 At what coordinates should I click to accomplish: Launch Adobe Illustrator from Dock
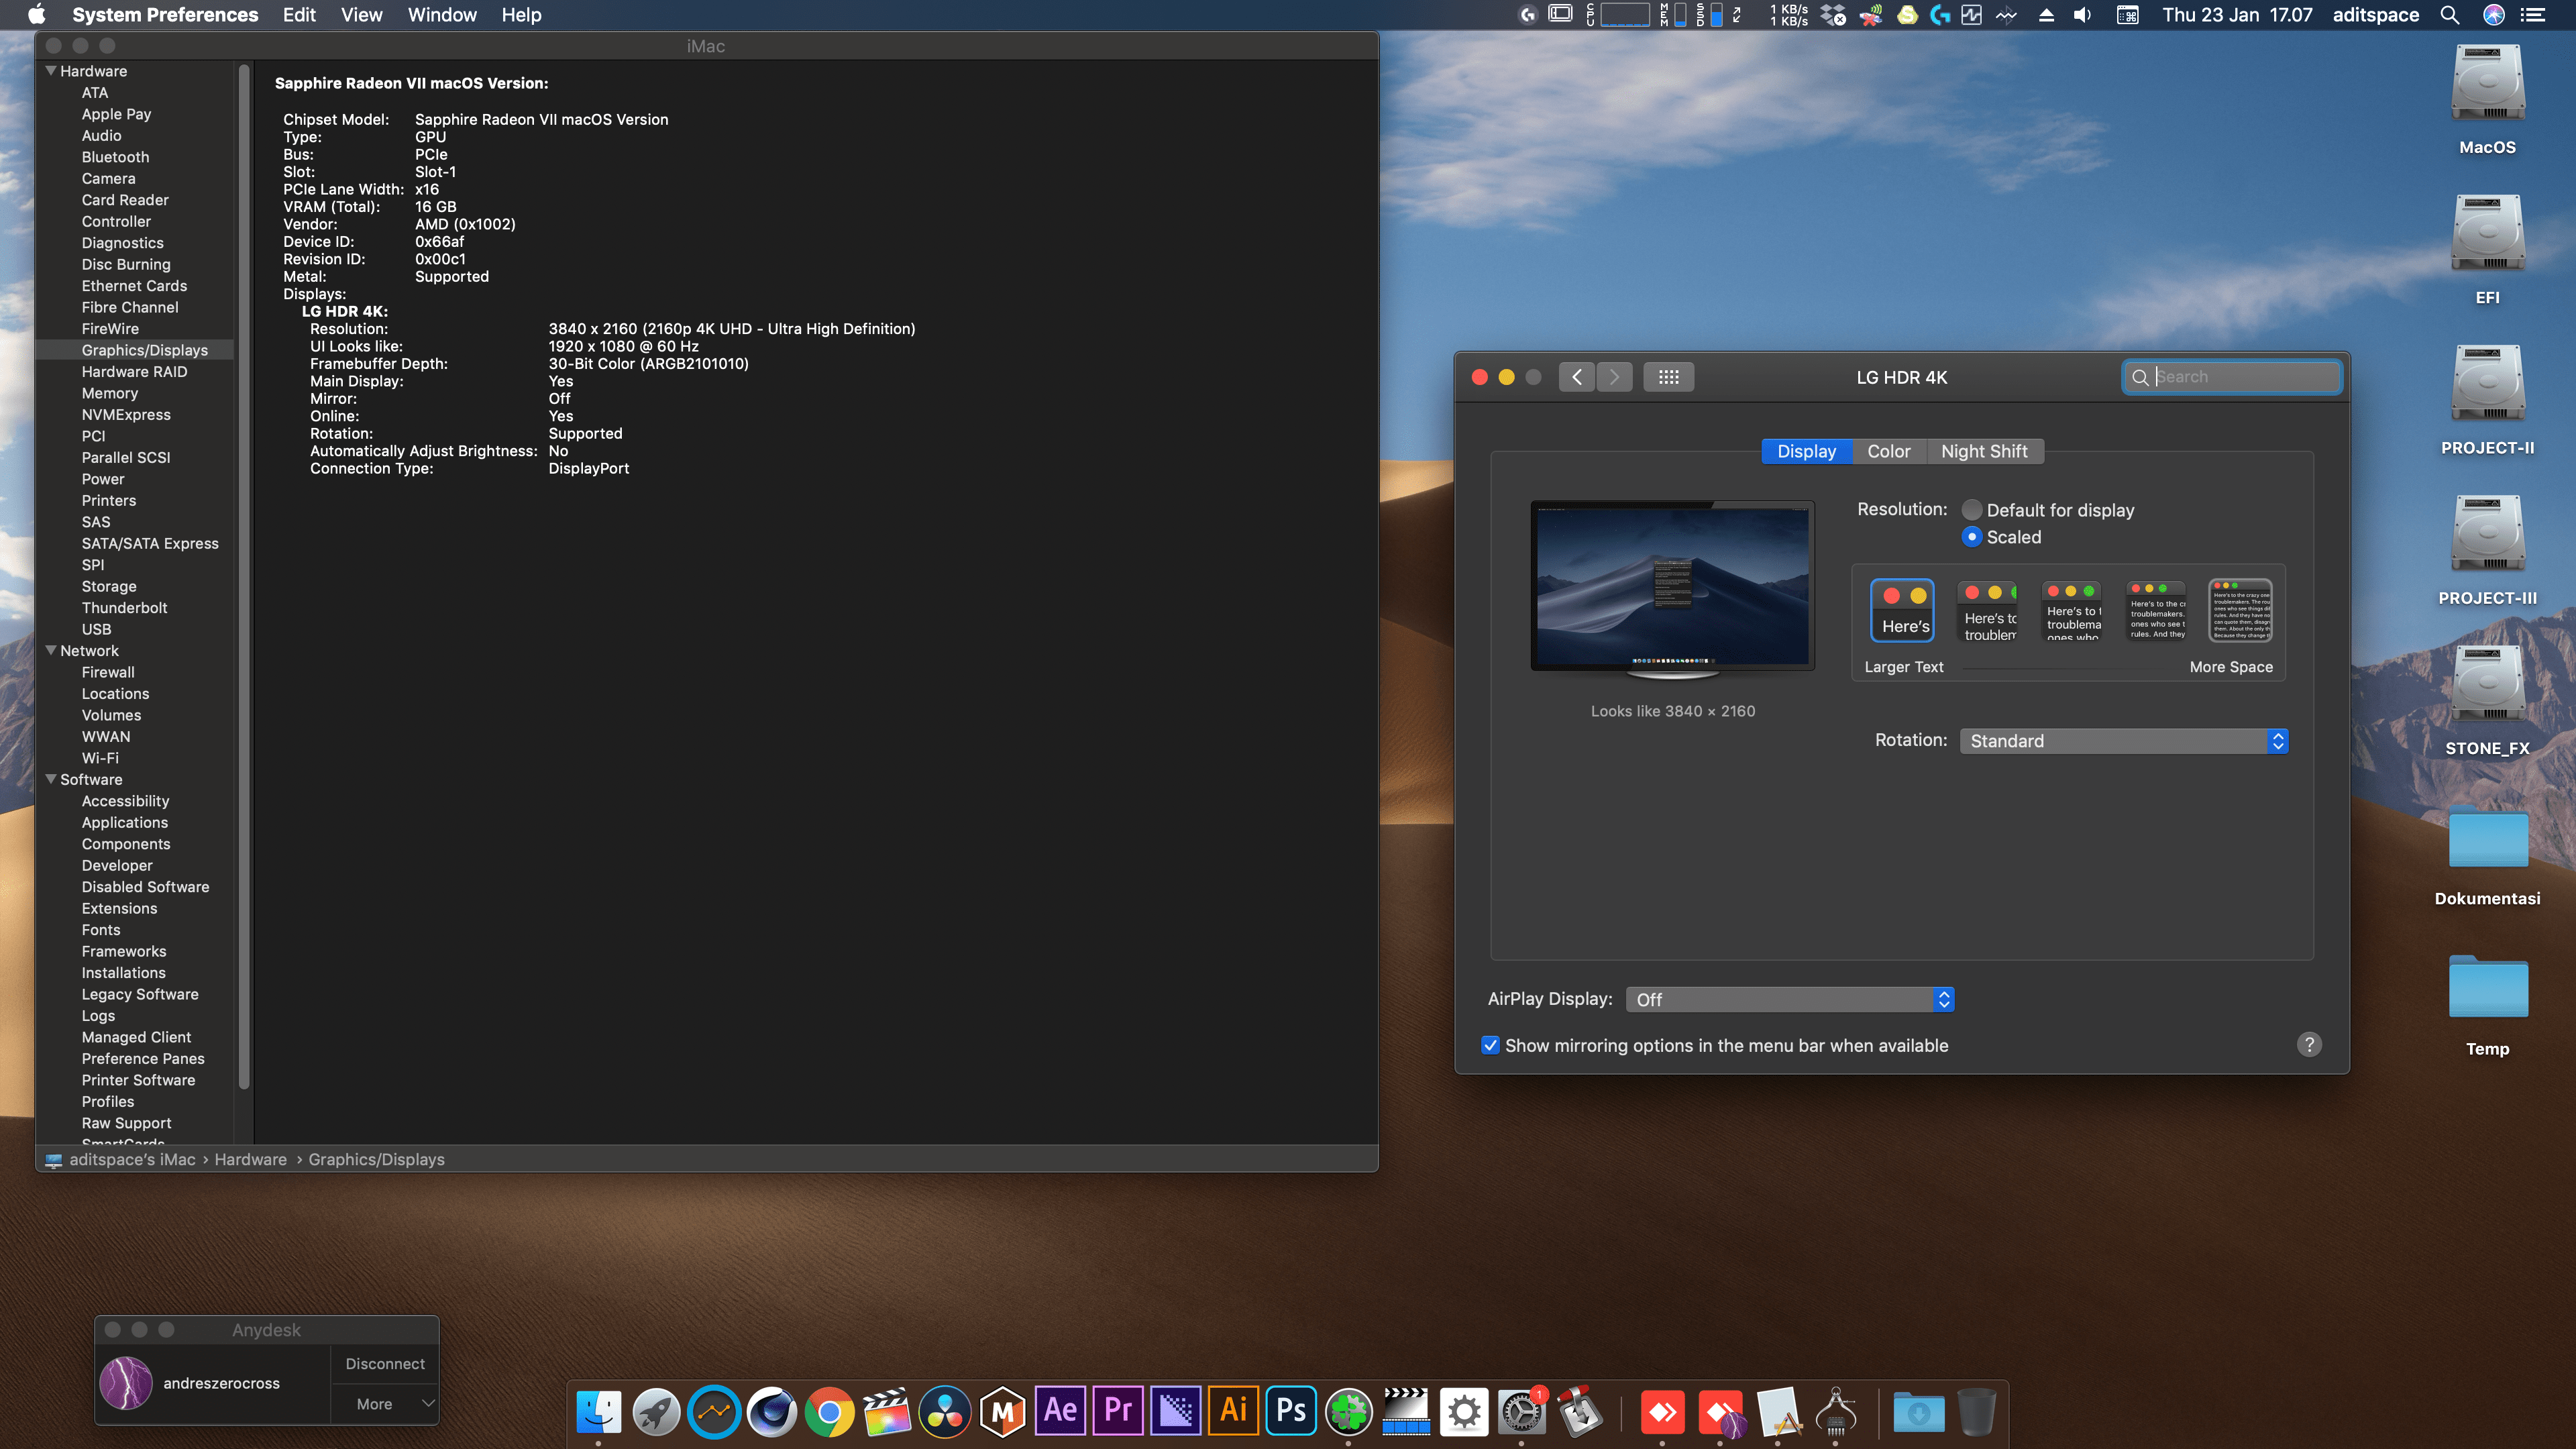[x=1233, y=1412]
